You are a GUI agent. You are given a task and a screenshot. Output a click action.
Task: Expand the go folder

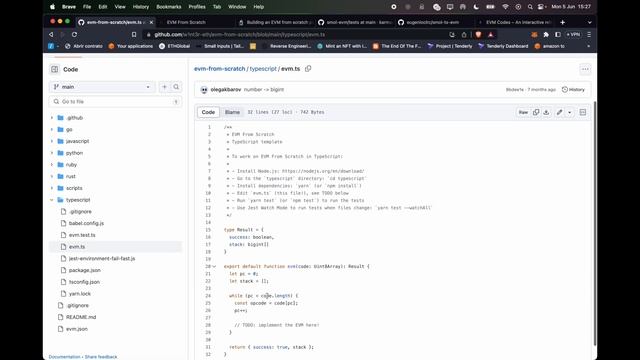pyautogui.click(x=52, y=129)
